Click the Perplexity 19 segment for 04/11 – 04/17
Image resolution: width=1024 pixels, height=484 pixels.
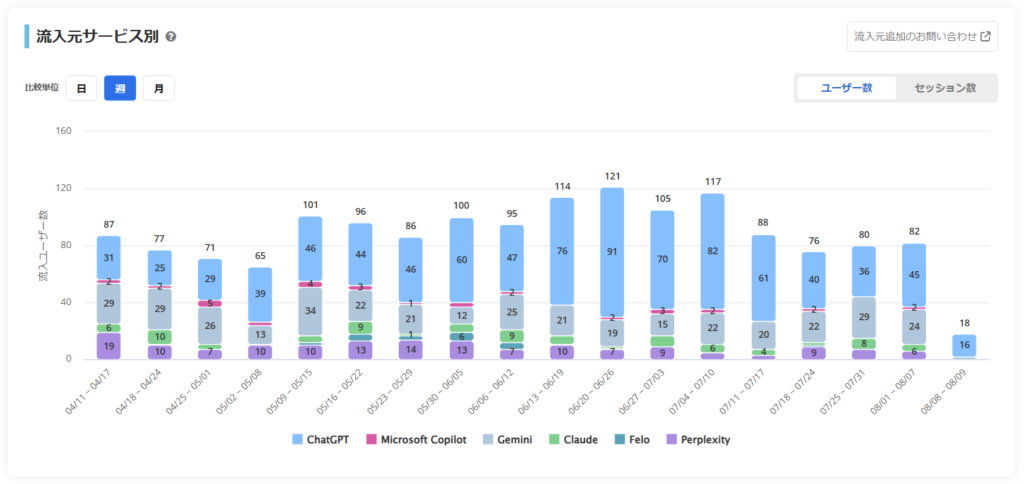coord(109,346)
